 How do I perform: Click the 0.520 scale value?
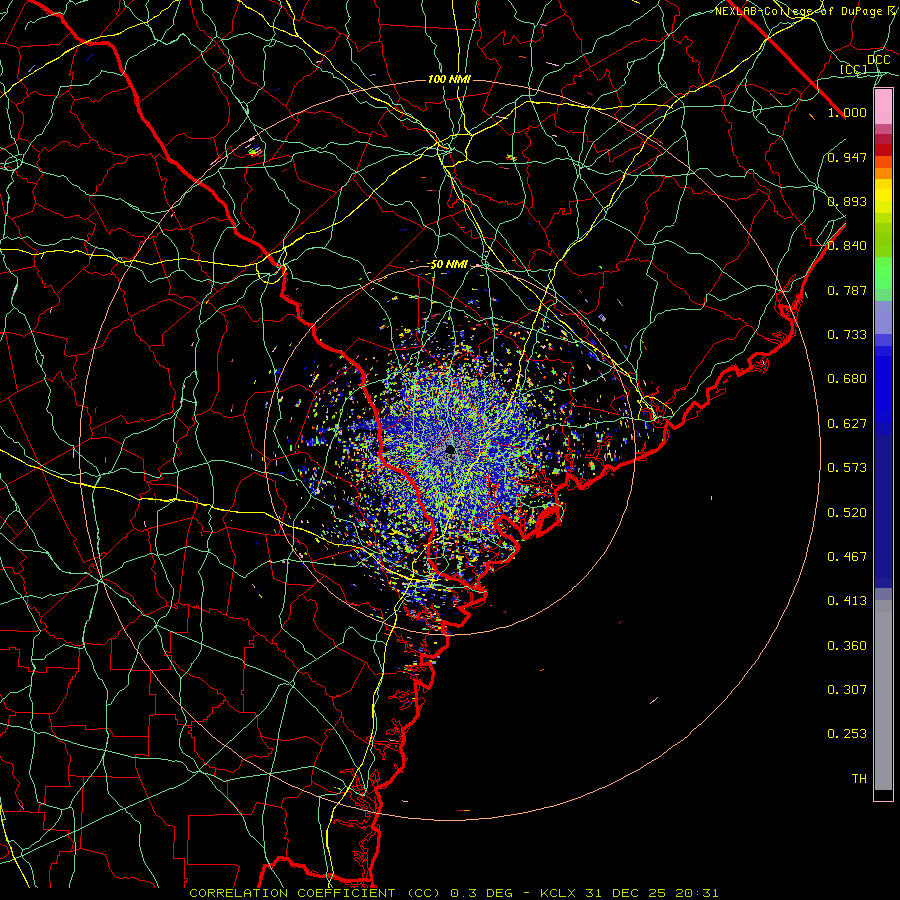pos(847,512)
